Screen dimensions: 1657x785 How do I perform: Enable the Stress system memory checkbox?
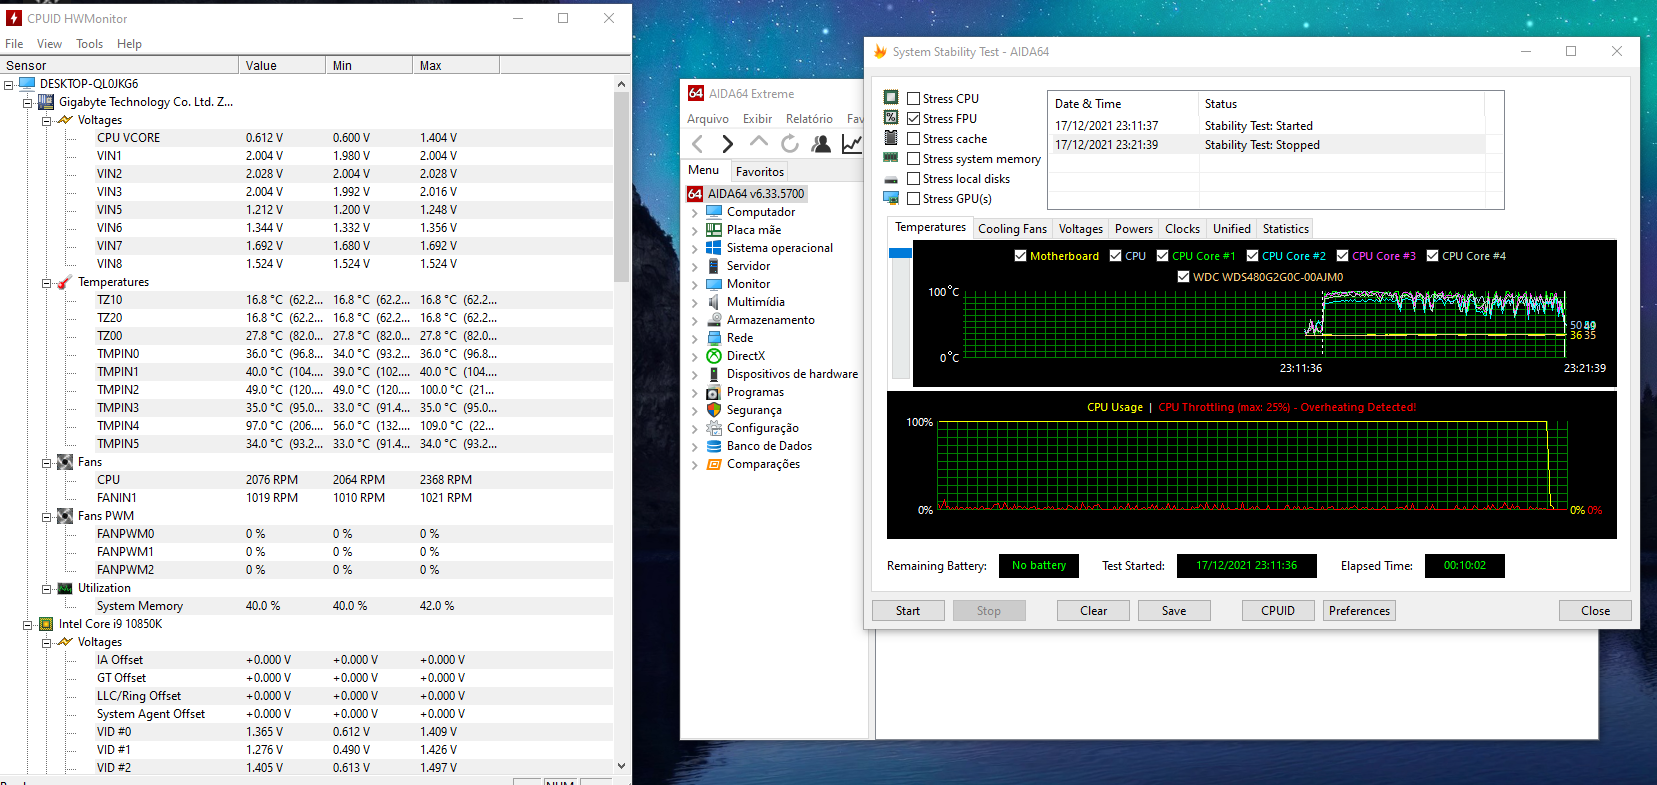(x=913, y=158)
